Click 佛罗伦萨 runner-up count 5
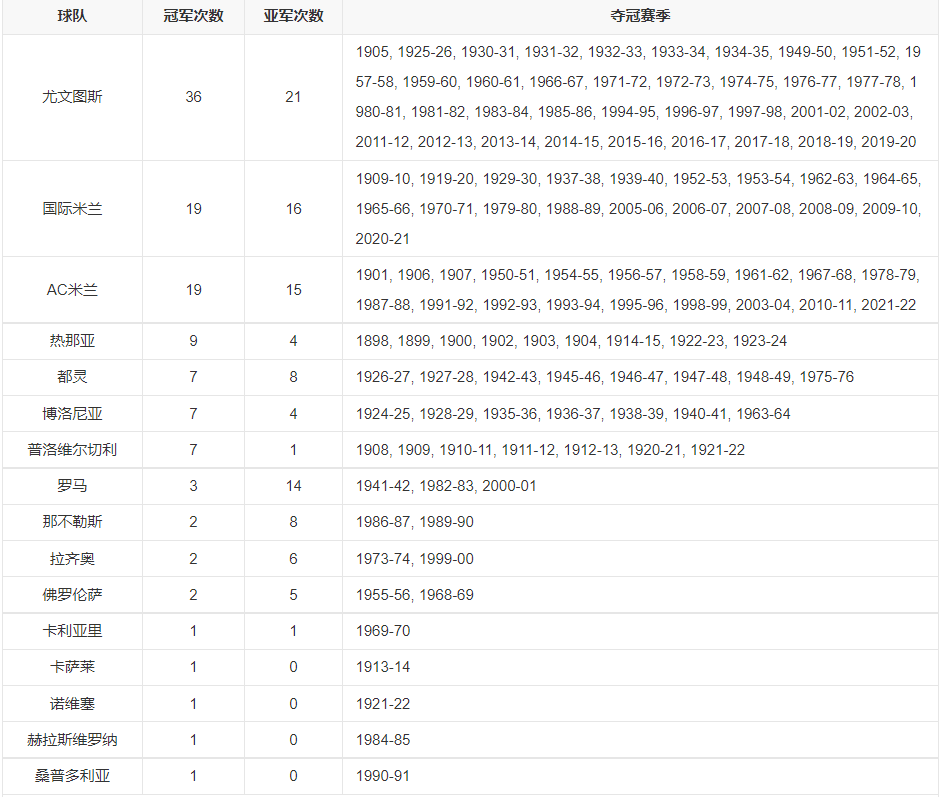 pos(293,595)
